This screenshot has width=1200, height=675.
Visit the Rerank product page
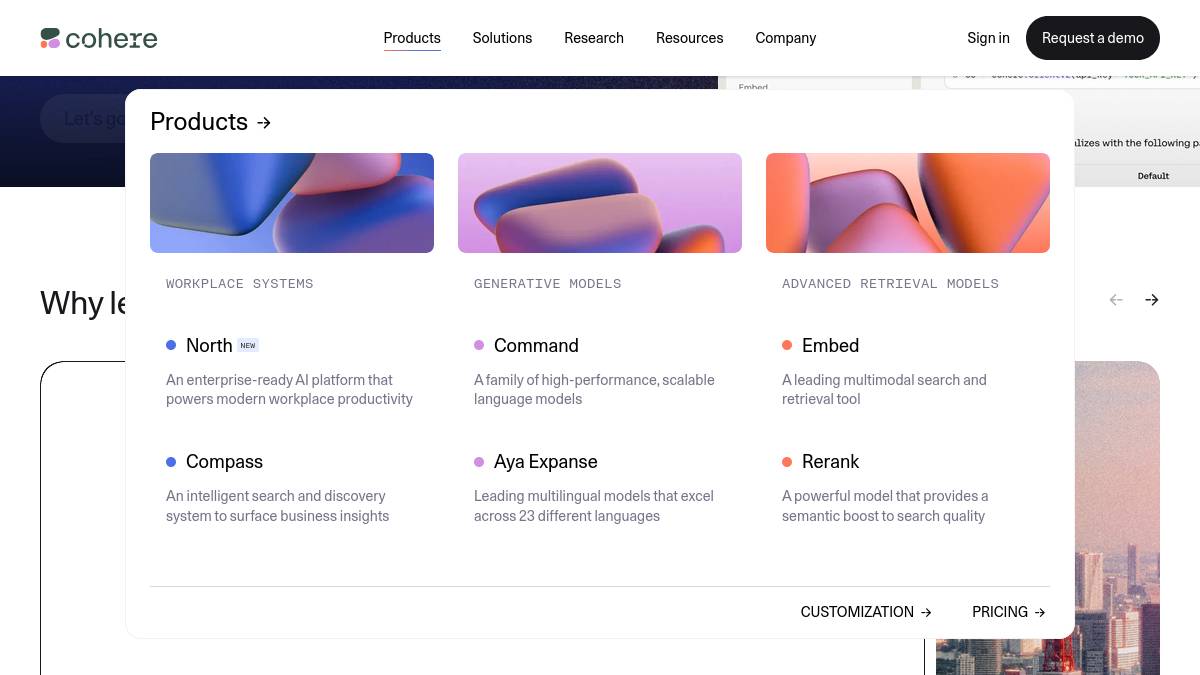830,462
